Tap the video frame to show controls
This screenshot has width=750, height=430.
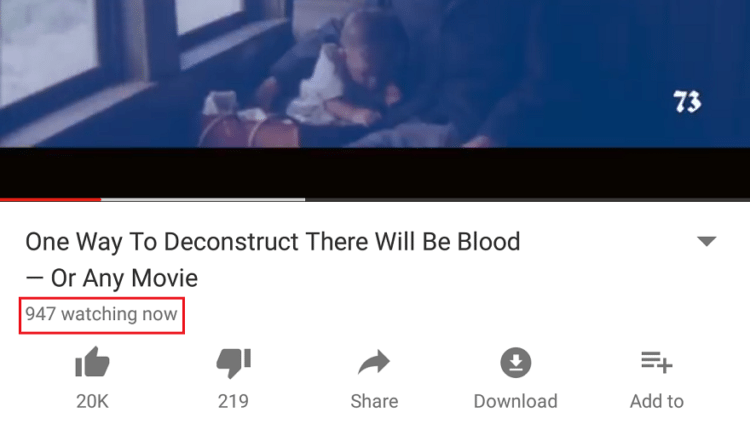point(375,74)
